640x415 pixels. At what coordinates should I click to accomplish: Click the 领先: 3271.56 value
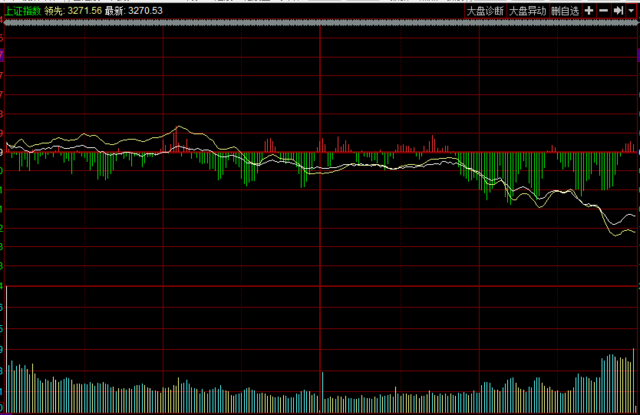73,11
